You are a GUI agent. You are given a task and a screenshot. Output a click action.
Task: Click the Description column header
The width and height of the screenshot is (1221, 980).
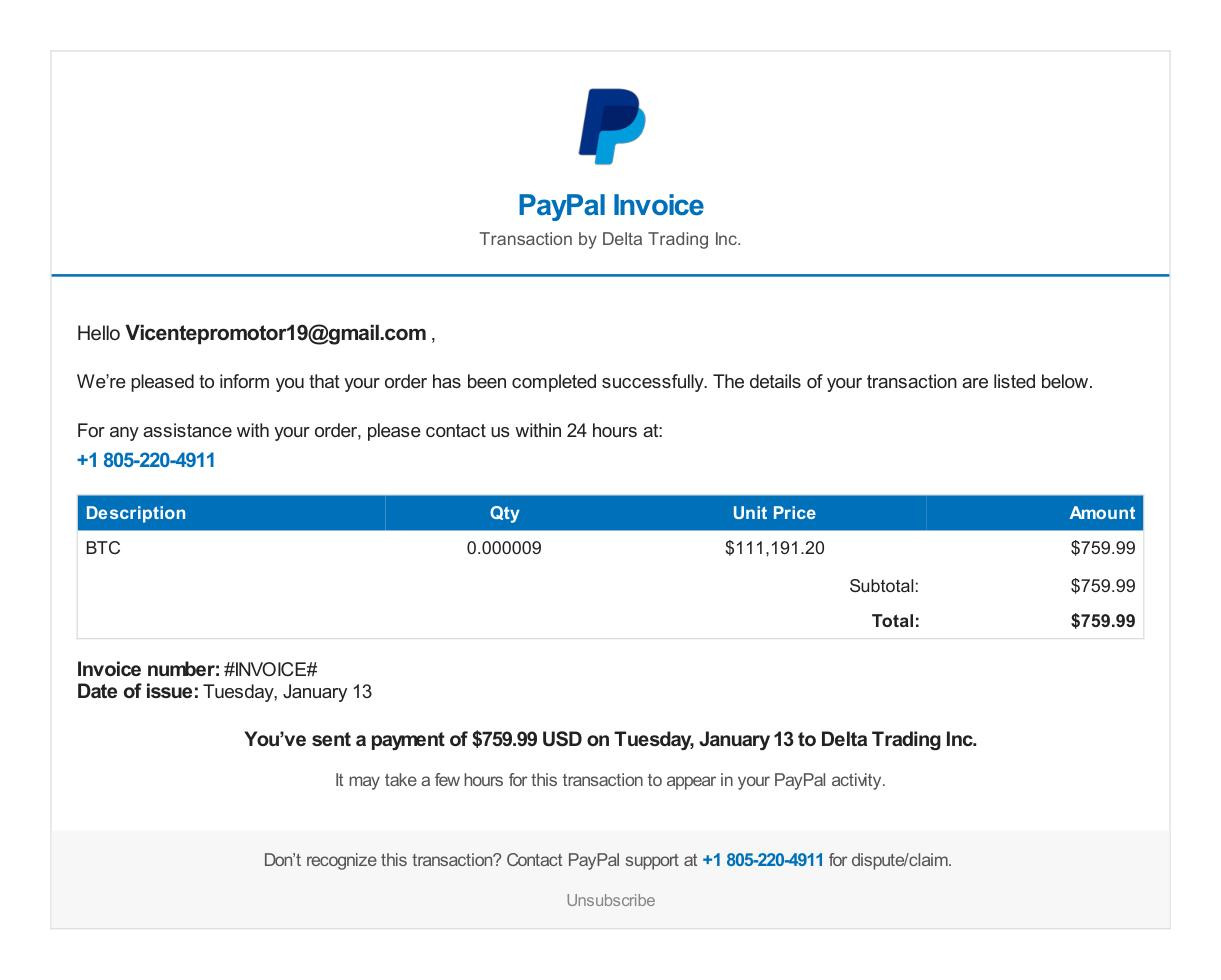pos(136,513)
